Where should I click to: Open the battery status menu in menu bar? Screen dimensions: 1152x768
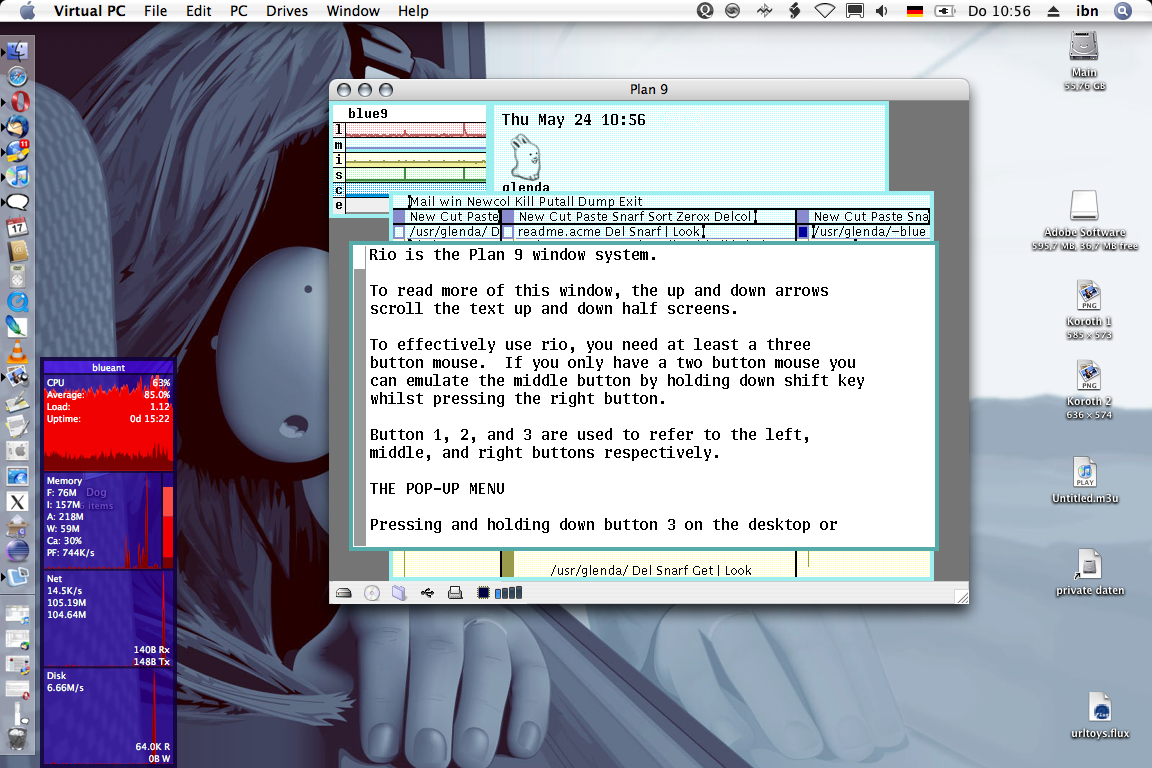point(944,11)
